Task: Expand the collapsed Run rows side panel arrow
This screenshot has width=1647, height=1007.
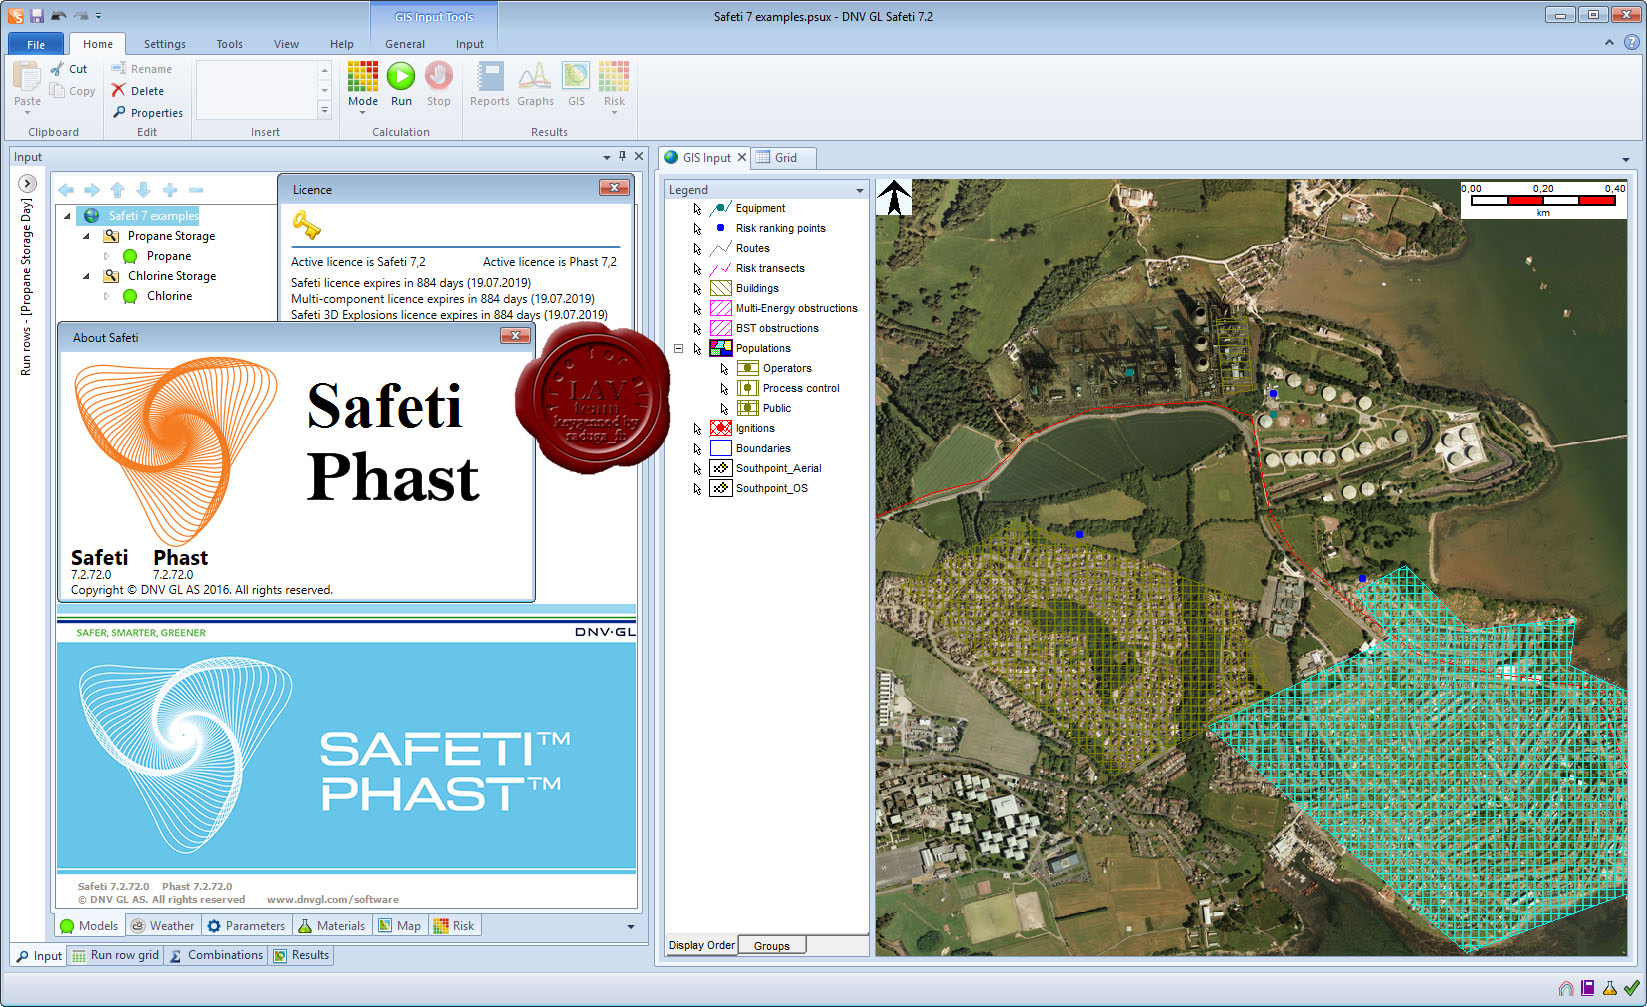Action: (x=27, y=184)
